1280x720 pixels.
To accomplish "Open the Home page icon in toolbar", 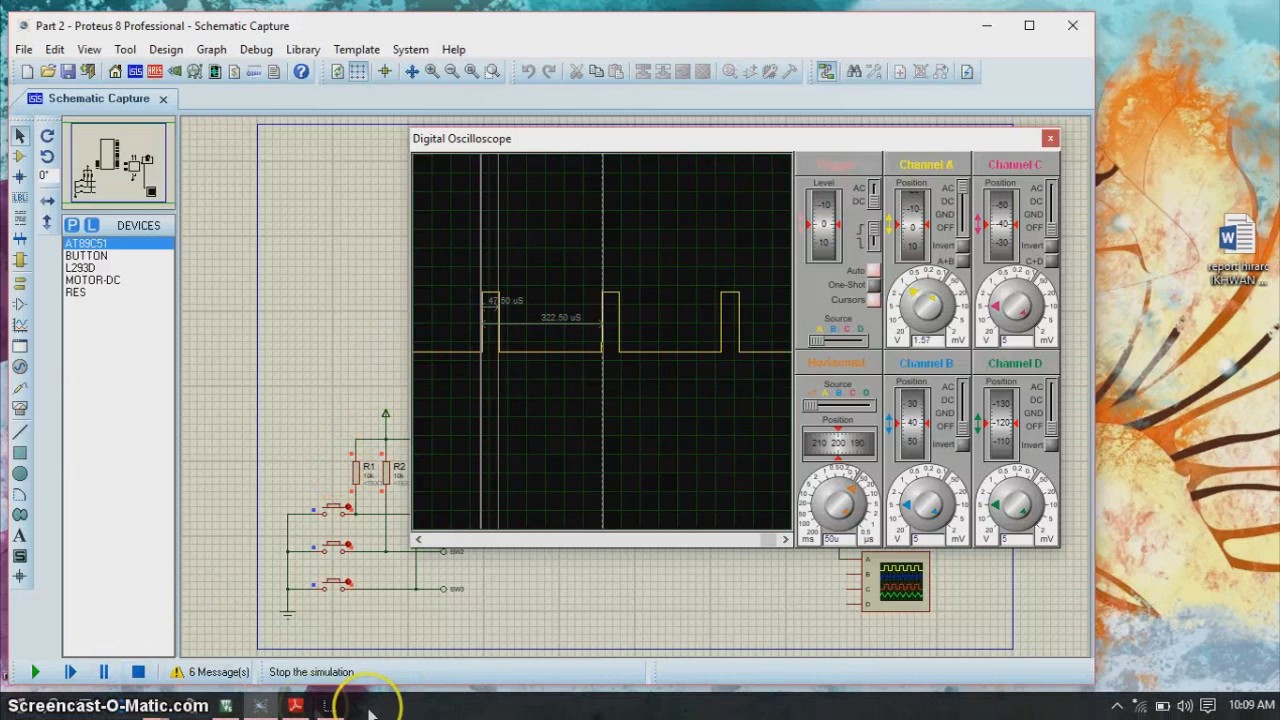I will point(115,72).
